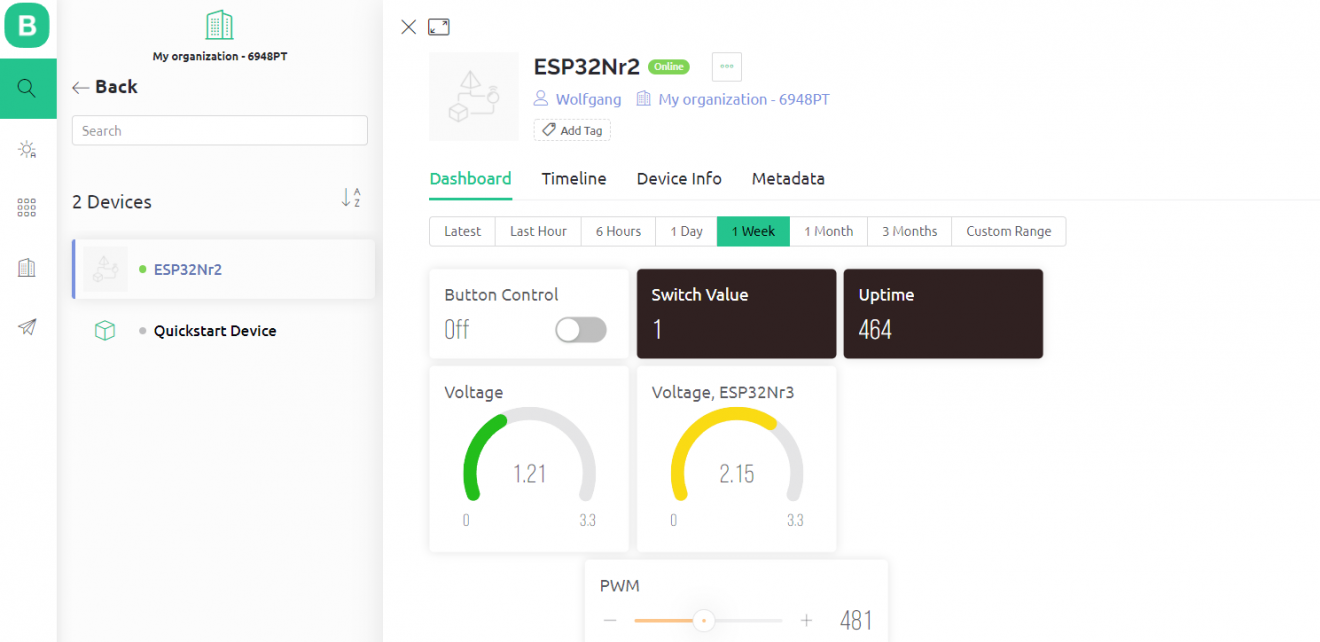The height and width of the screenshot is (642, 1320).
Task: Switch to the Device Info tab
Action: pos(679,179)
